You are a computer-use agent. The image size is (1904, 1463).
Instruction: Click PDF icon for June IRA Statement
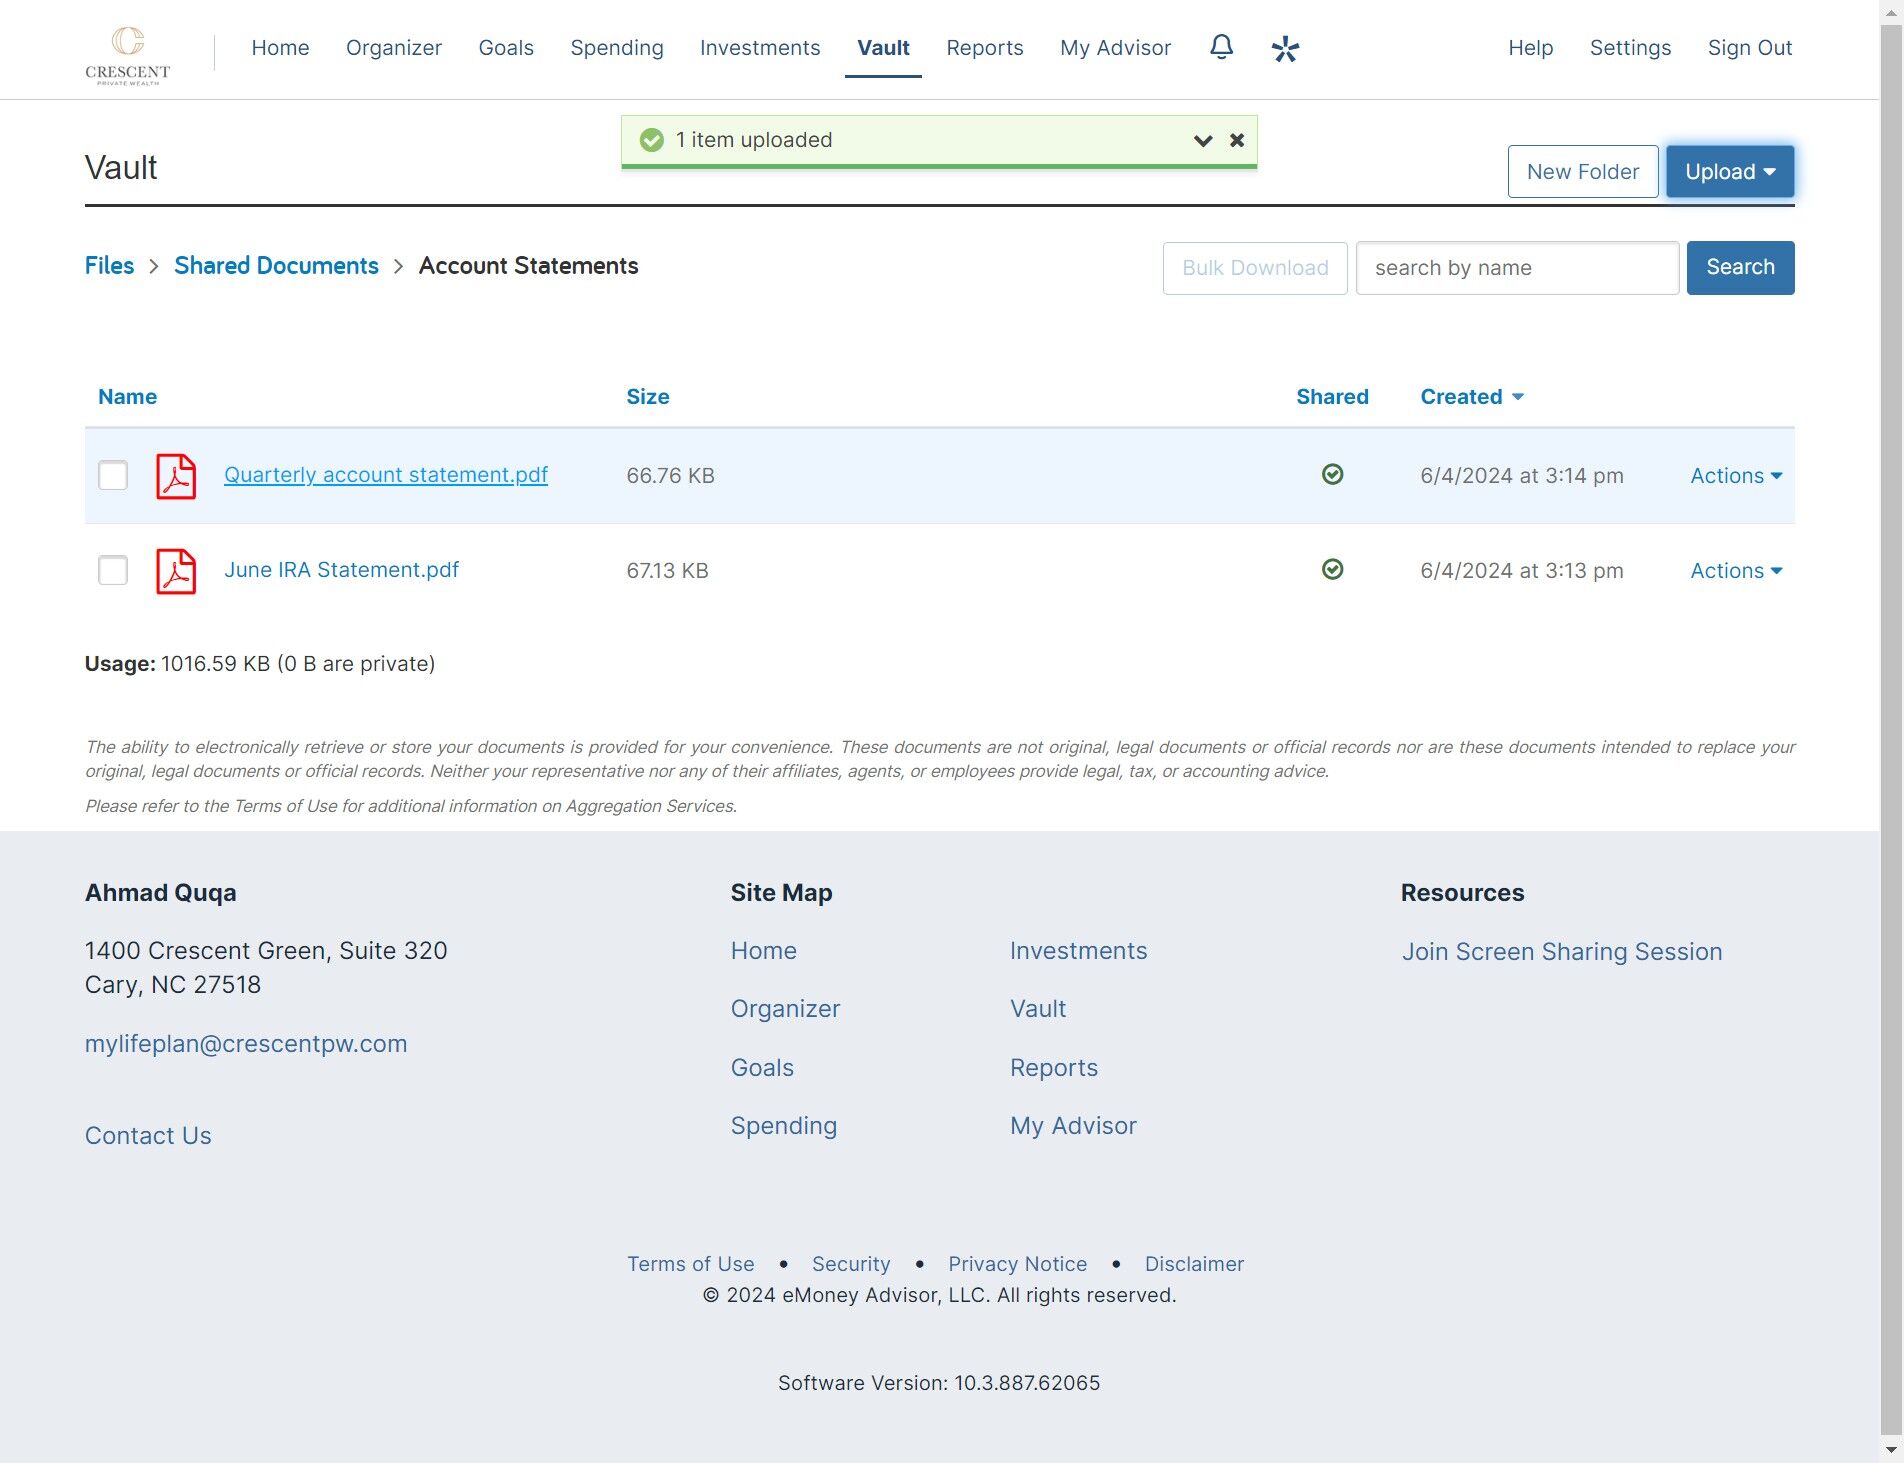pyautogui.click(x=176, y=571)
